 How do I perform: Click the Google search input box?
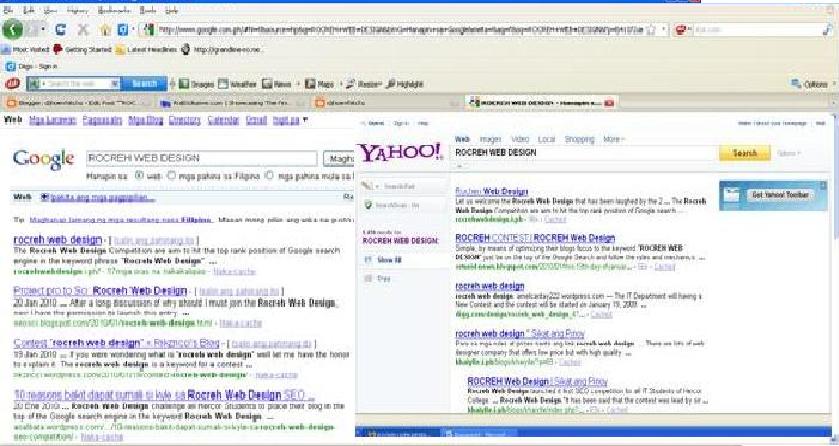tap(201, 158)
